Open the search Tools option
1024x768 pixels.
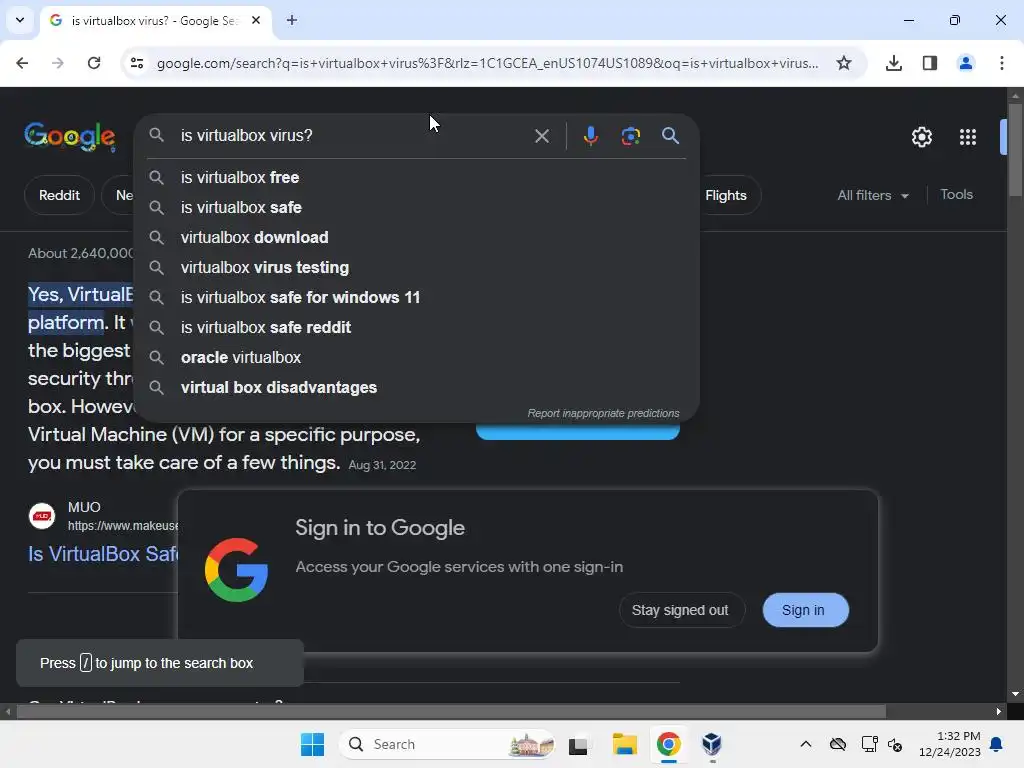point(956,195)
